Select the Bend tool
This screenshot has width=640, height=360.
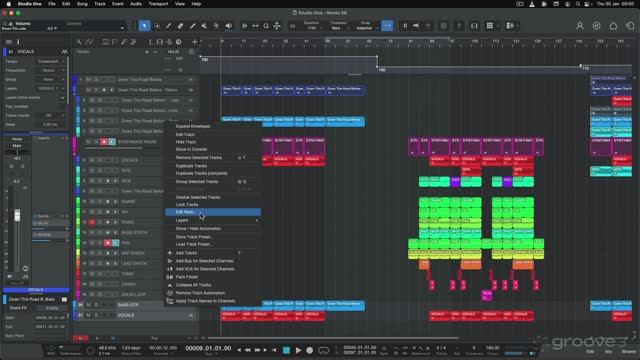coord(216,26)
